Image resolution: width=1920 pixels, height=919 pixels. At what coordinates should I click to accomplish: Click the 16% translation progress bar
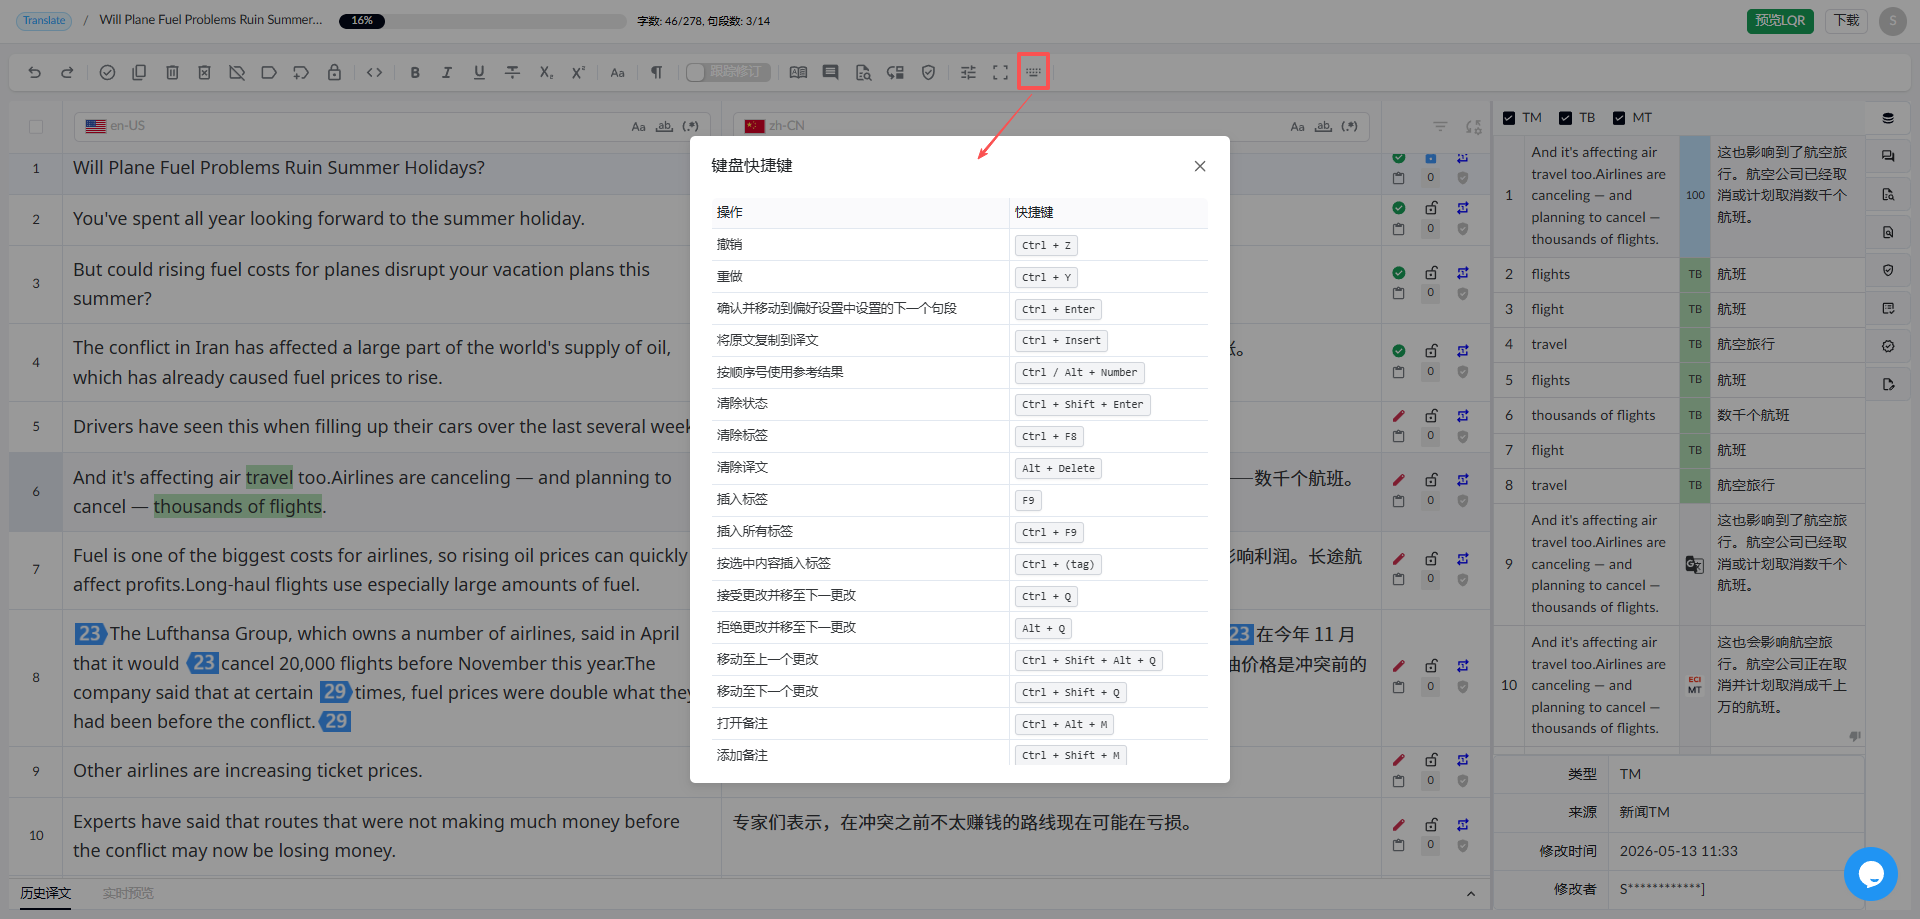coord(482,20)
